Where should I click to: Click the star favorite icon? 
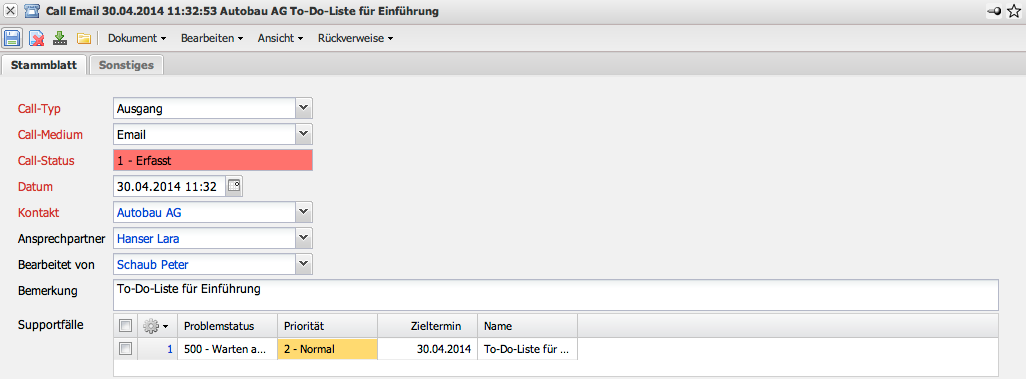point(1014,12)
